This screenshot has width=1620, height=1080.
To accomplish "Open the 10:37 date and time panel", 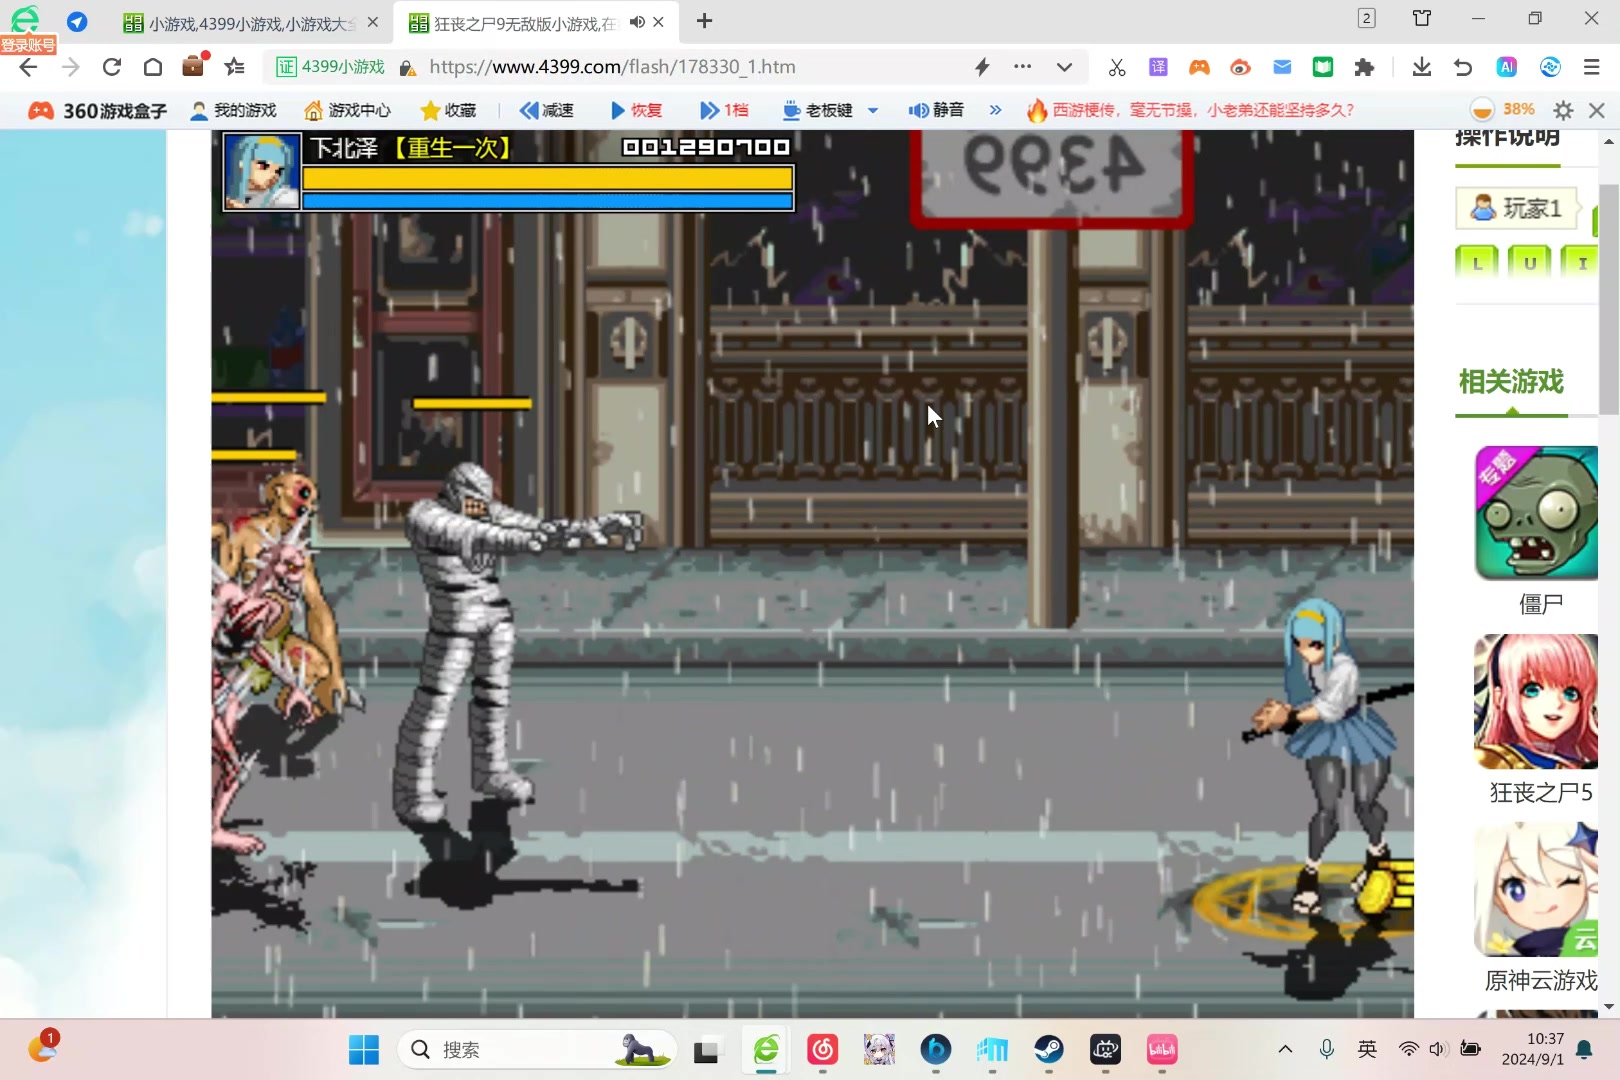I will coord(1532,1049).
